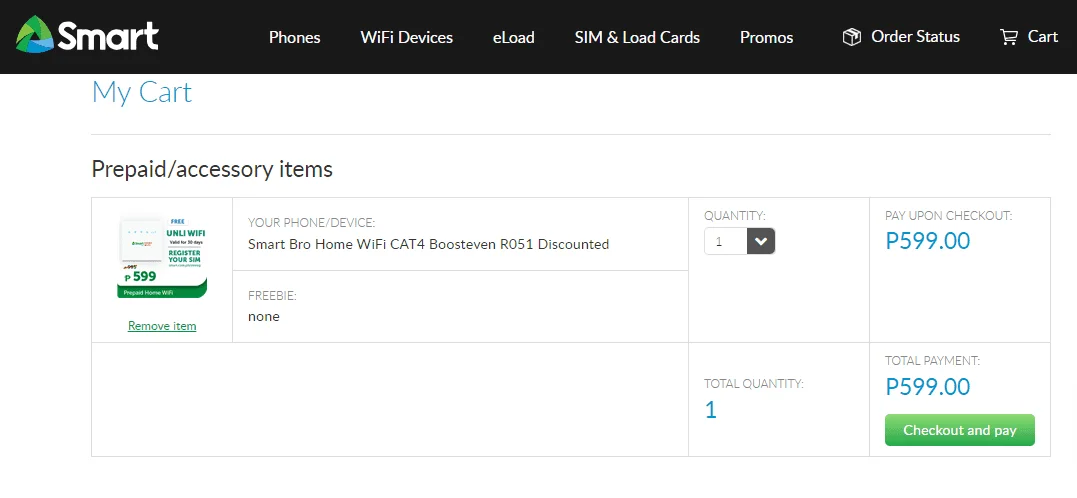Click the quantity value field showing 1
This screenshot has width=1077, height=498.
pyautogui.click(x=726, y=241)
